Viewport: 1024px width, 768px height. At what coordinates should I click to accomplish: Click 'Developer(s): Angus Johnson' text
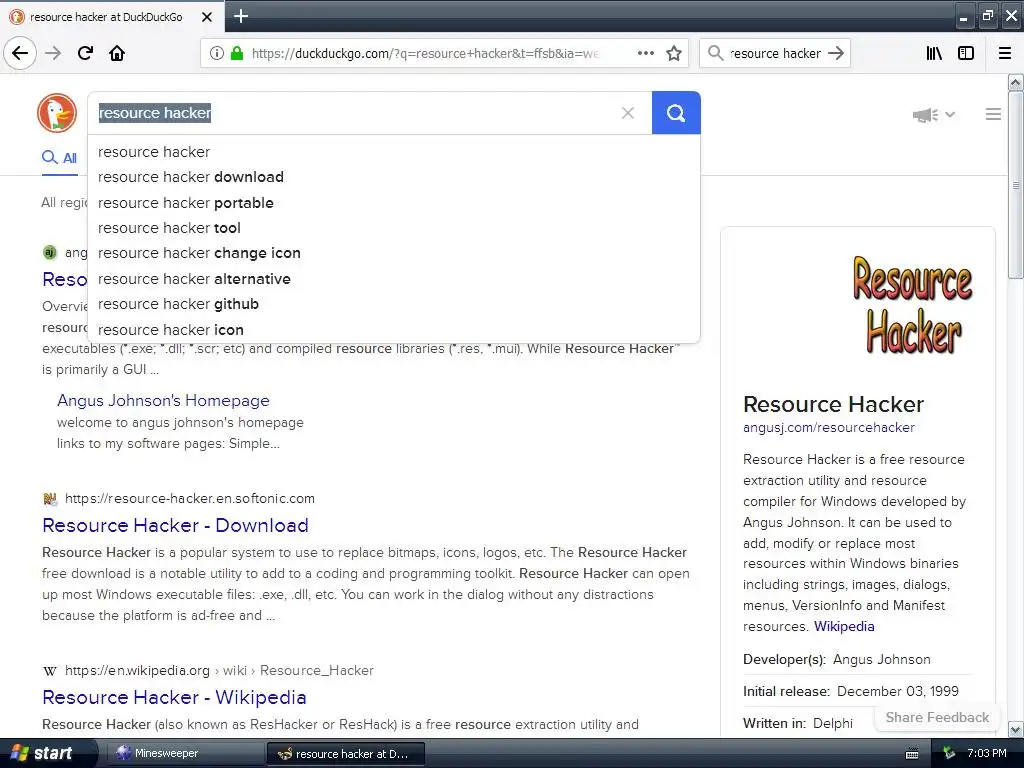[x=837, y=660]
